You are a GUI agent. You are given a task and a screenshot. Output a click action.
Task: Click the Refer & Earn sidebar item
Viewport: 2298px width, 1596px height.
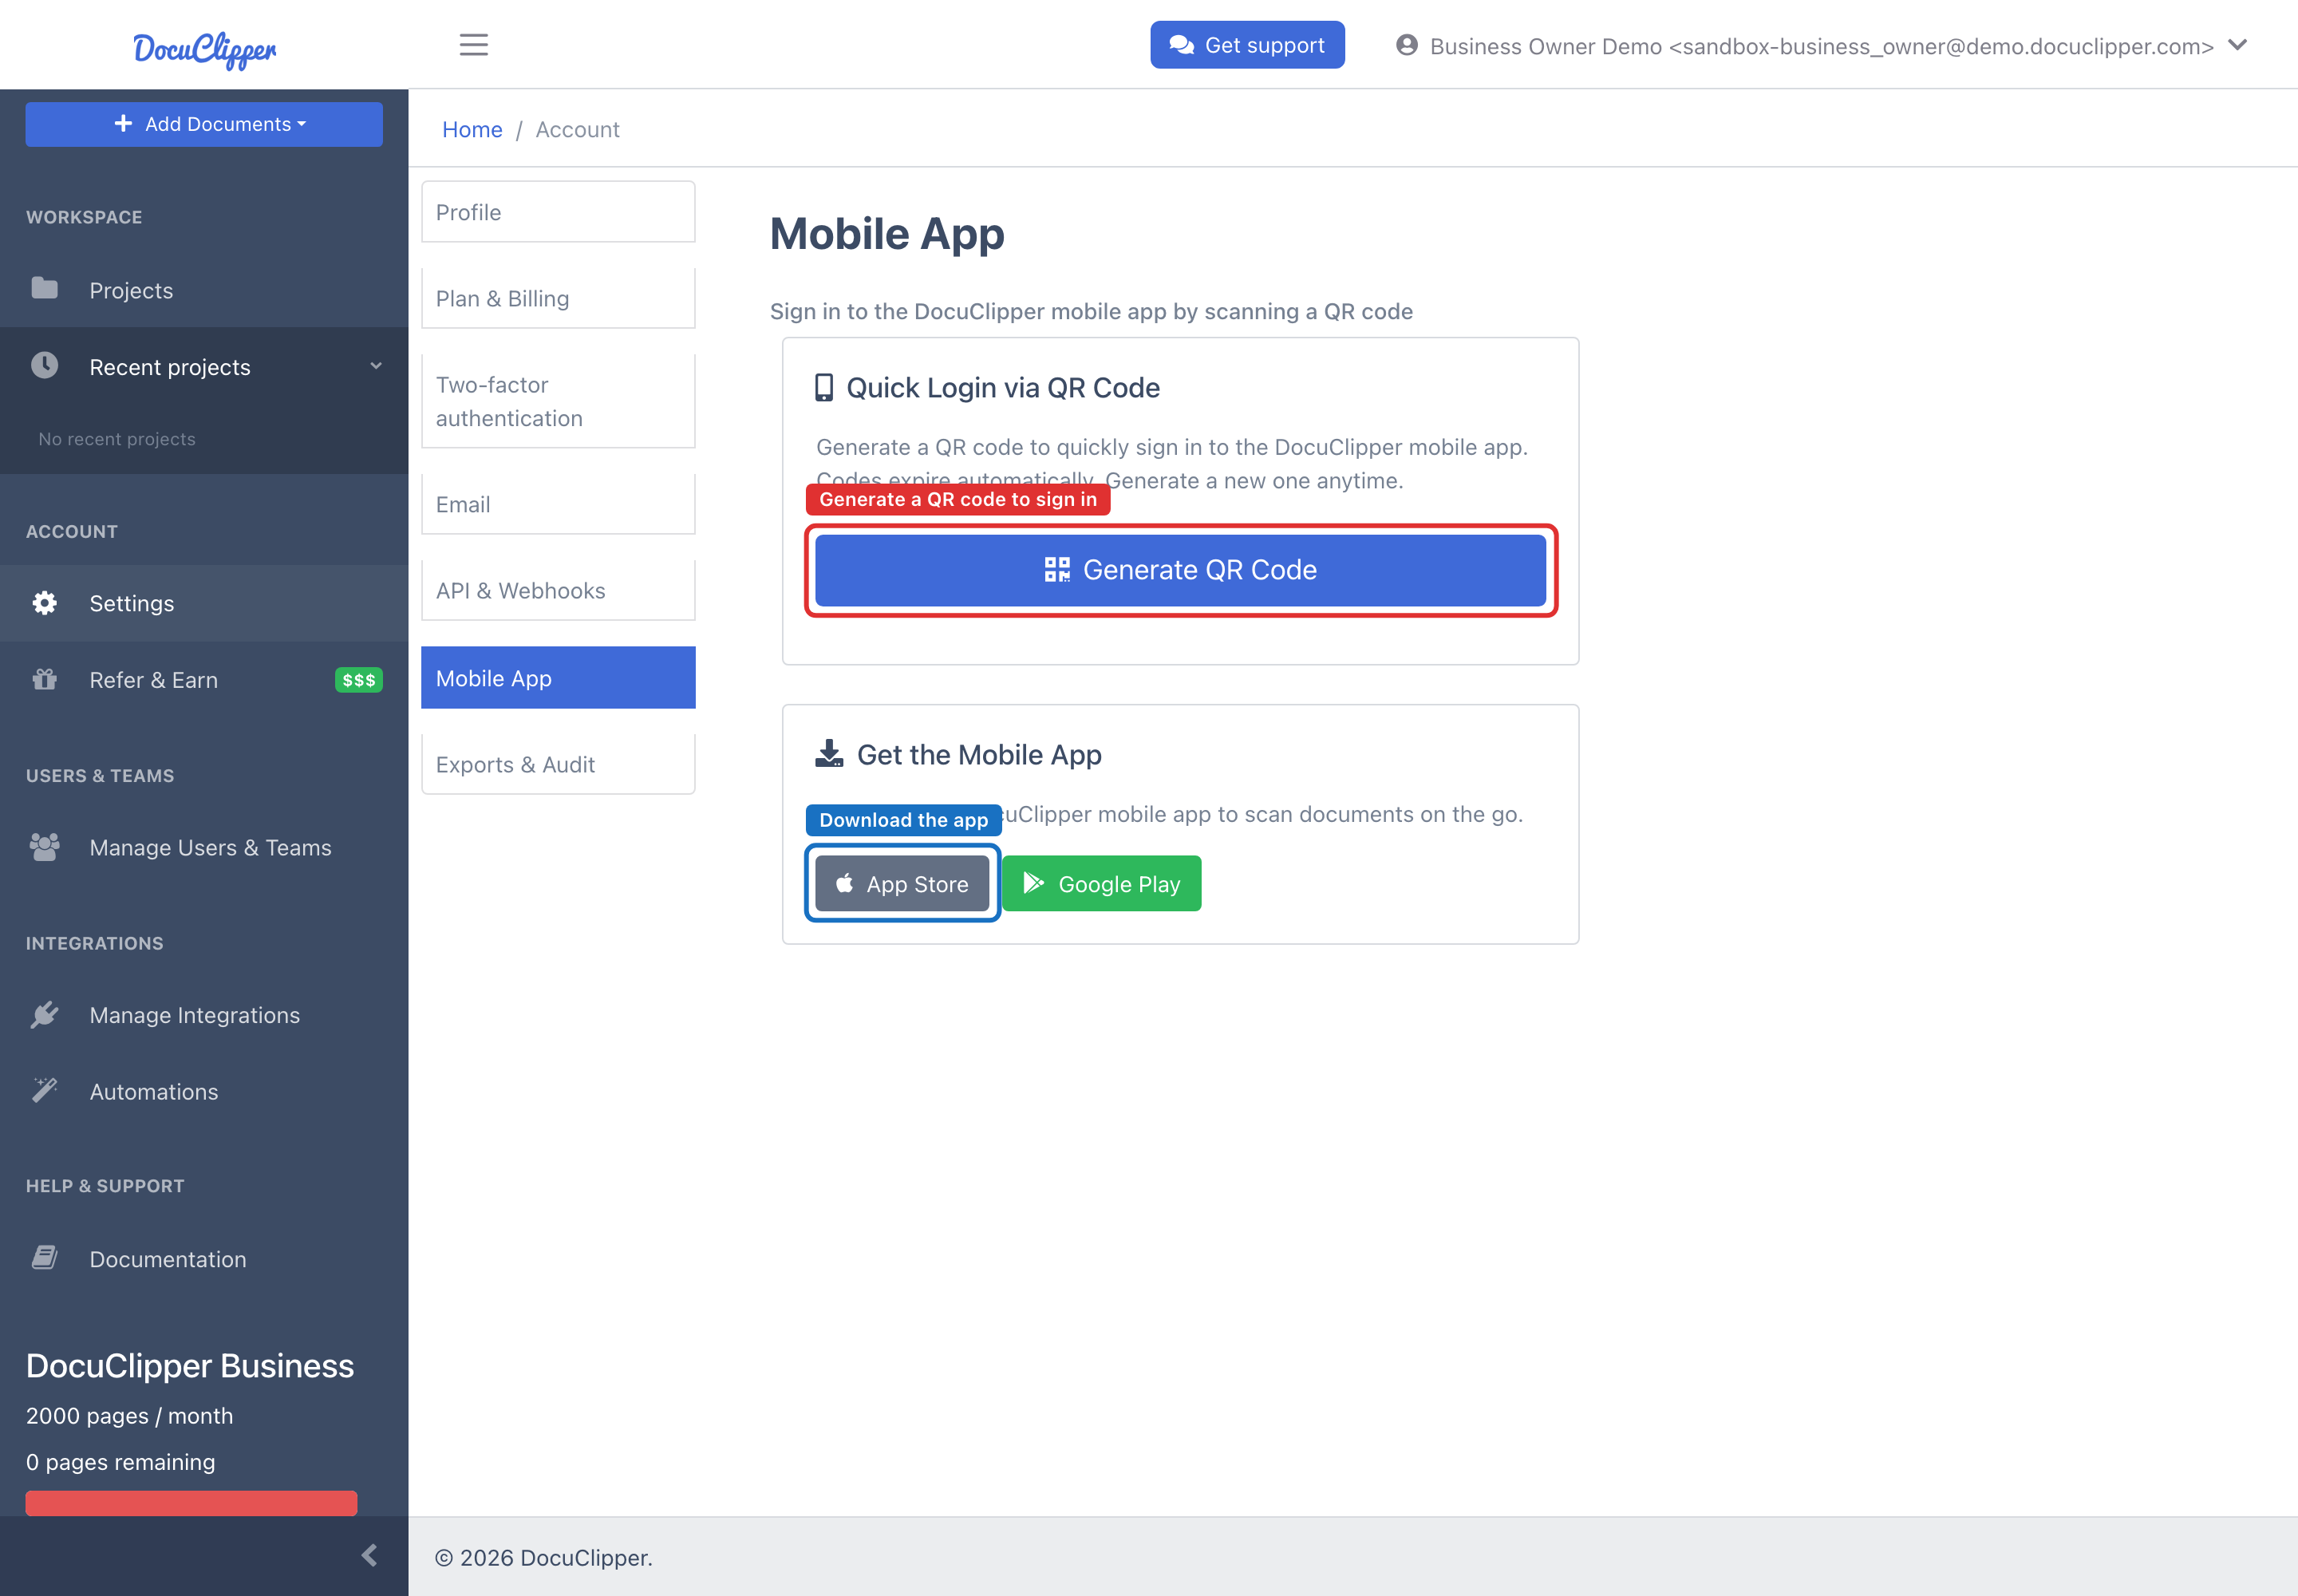(x=204, y=680)
